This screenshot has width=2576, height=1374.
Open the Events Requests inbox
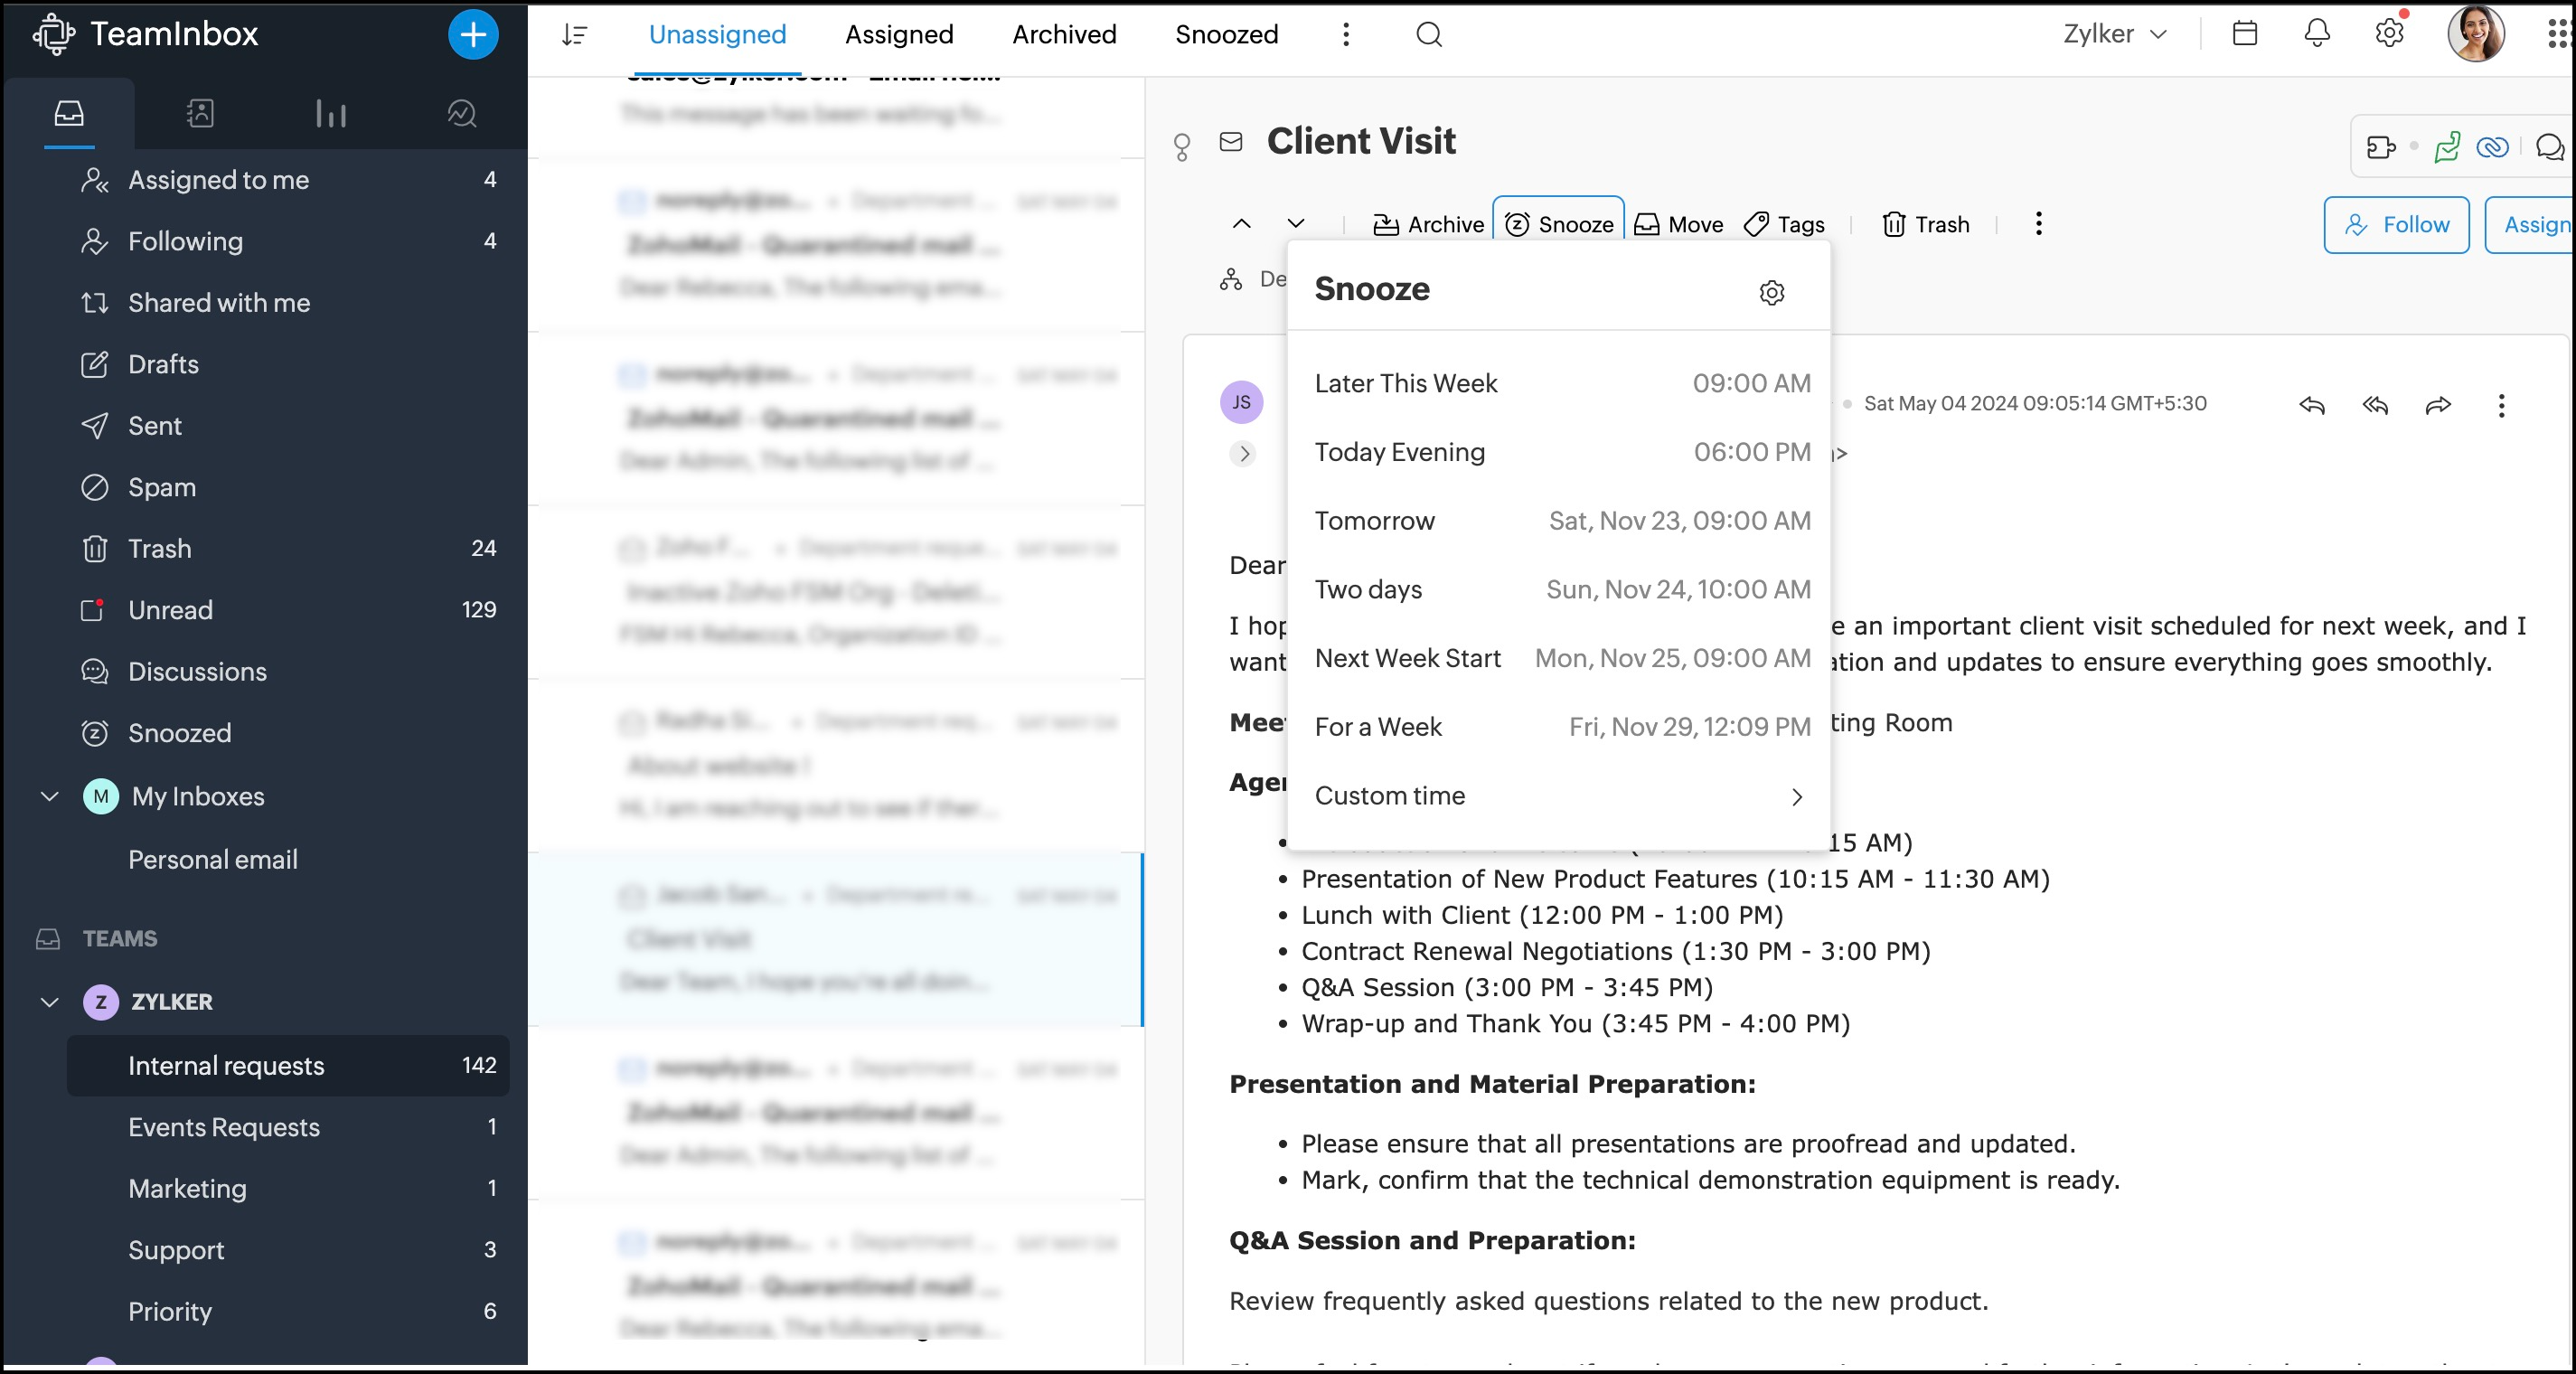tap(224, 1127)
